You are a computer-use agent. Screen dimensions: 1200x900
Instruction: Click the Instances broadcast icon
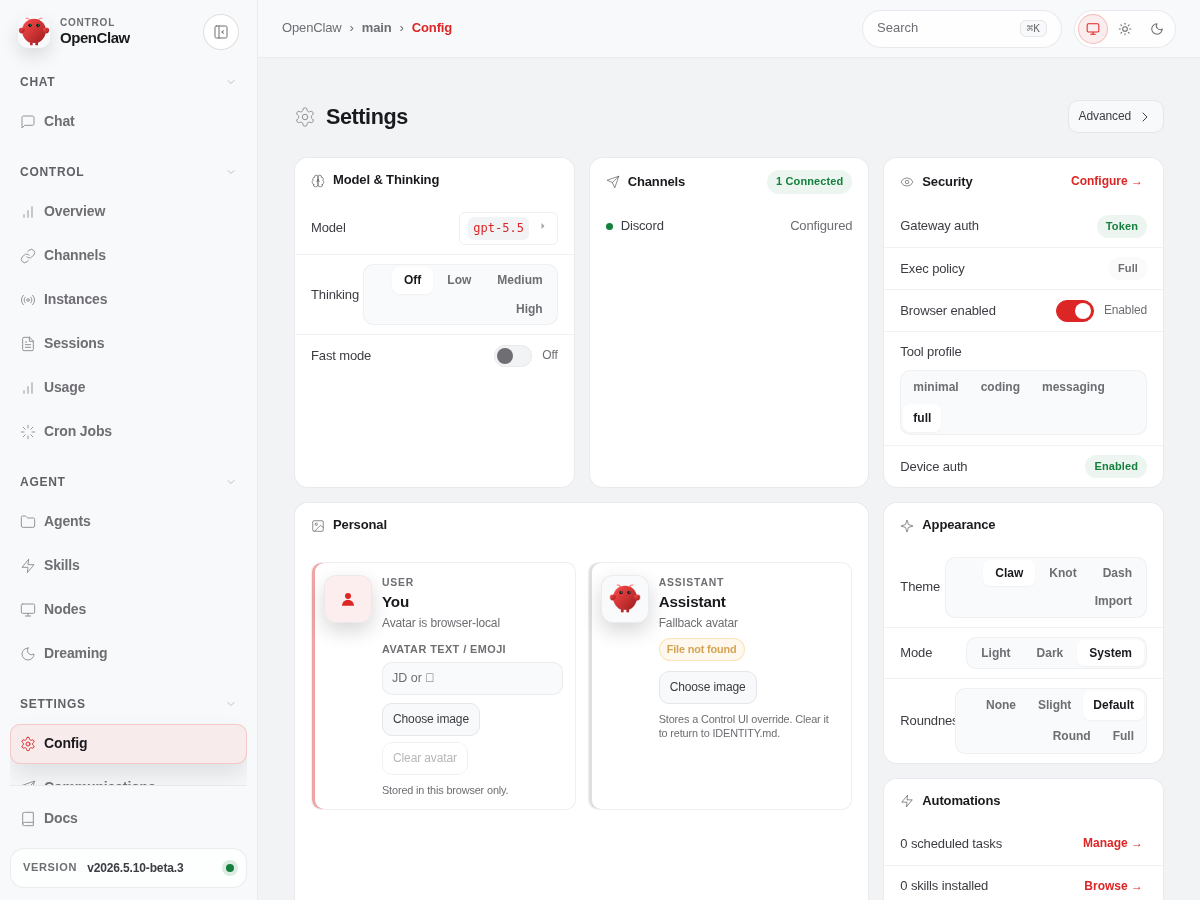pos(28,300)
